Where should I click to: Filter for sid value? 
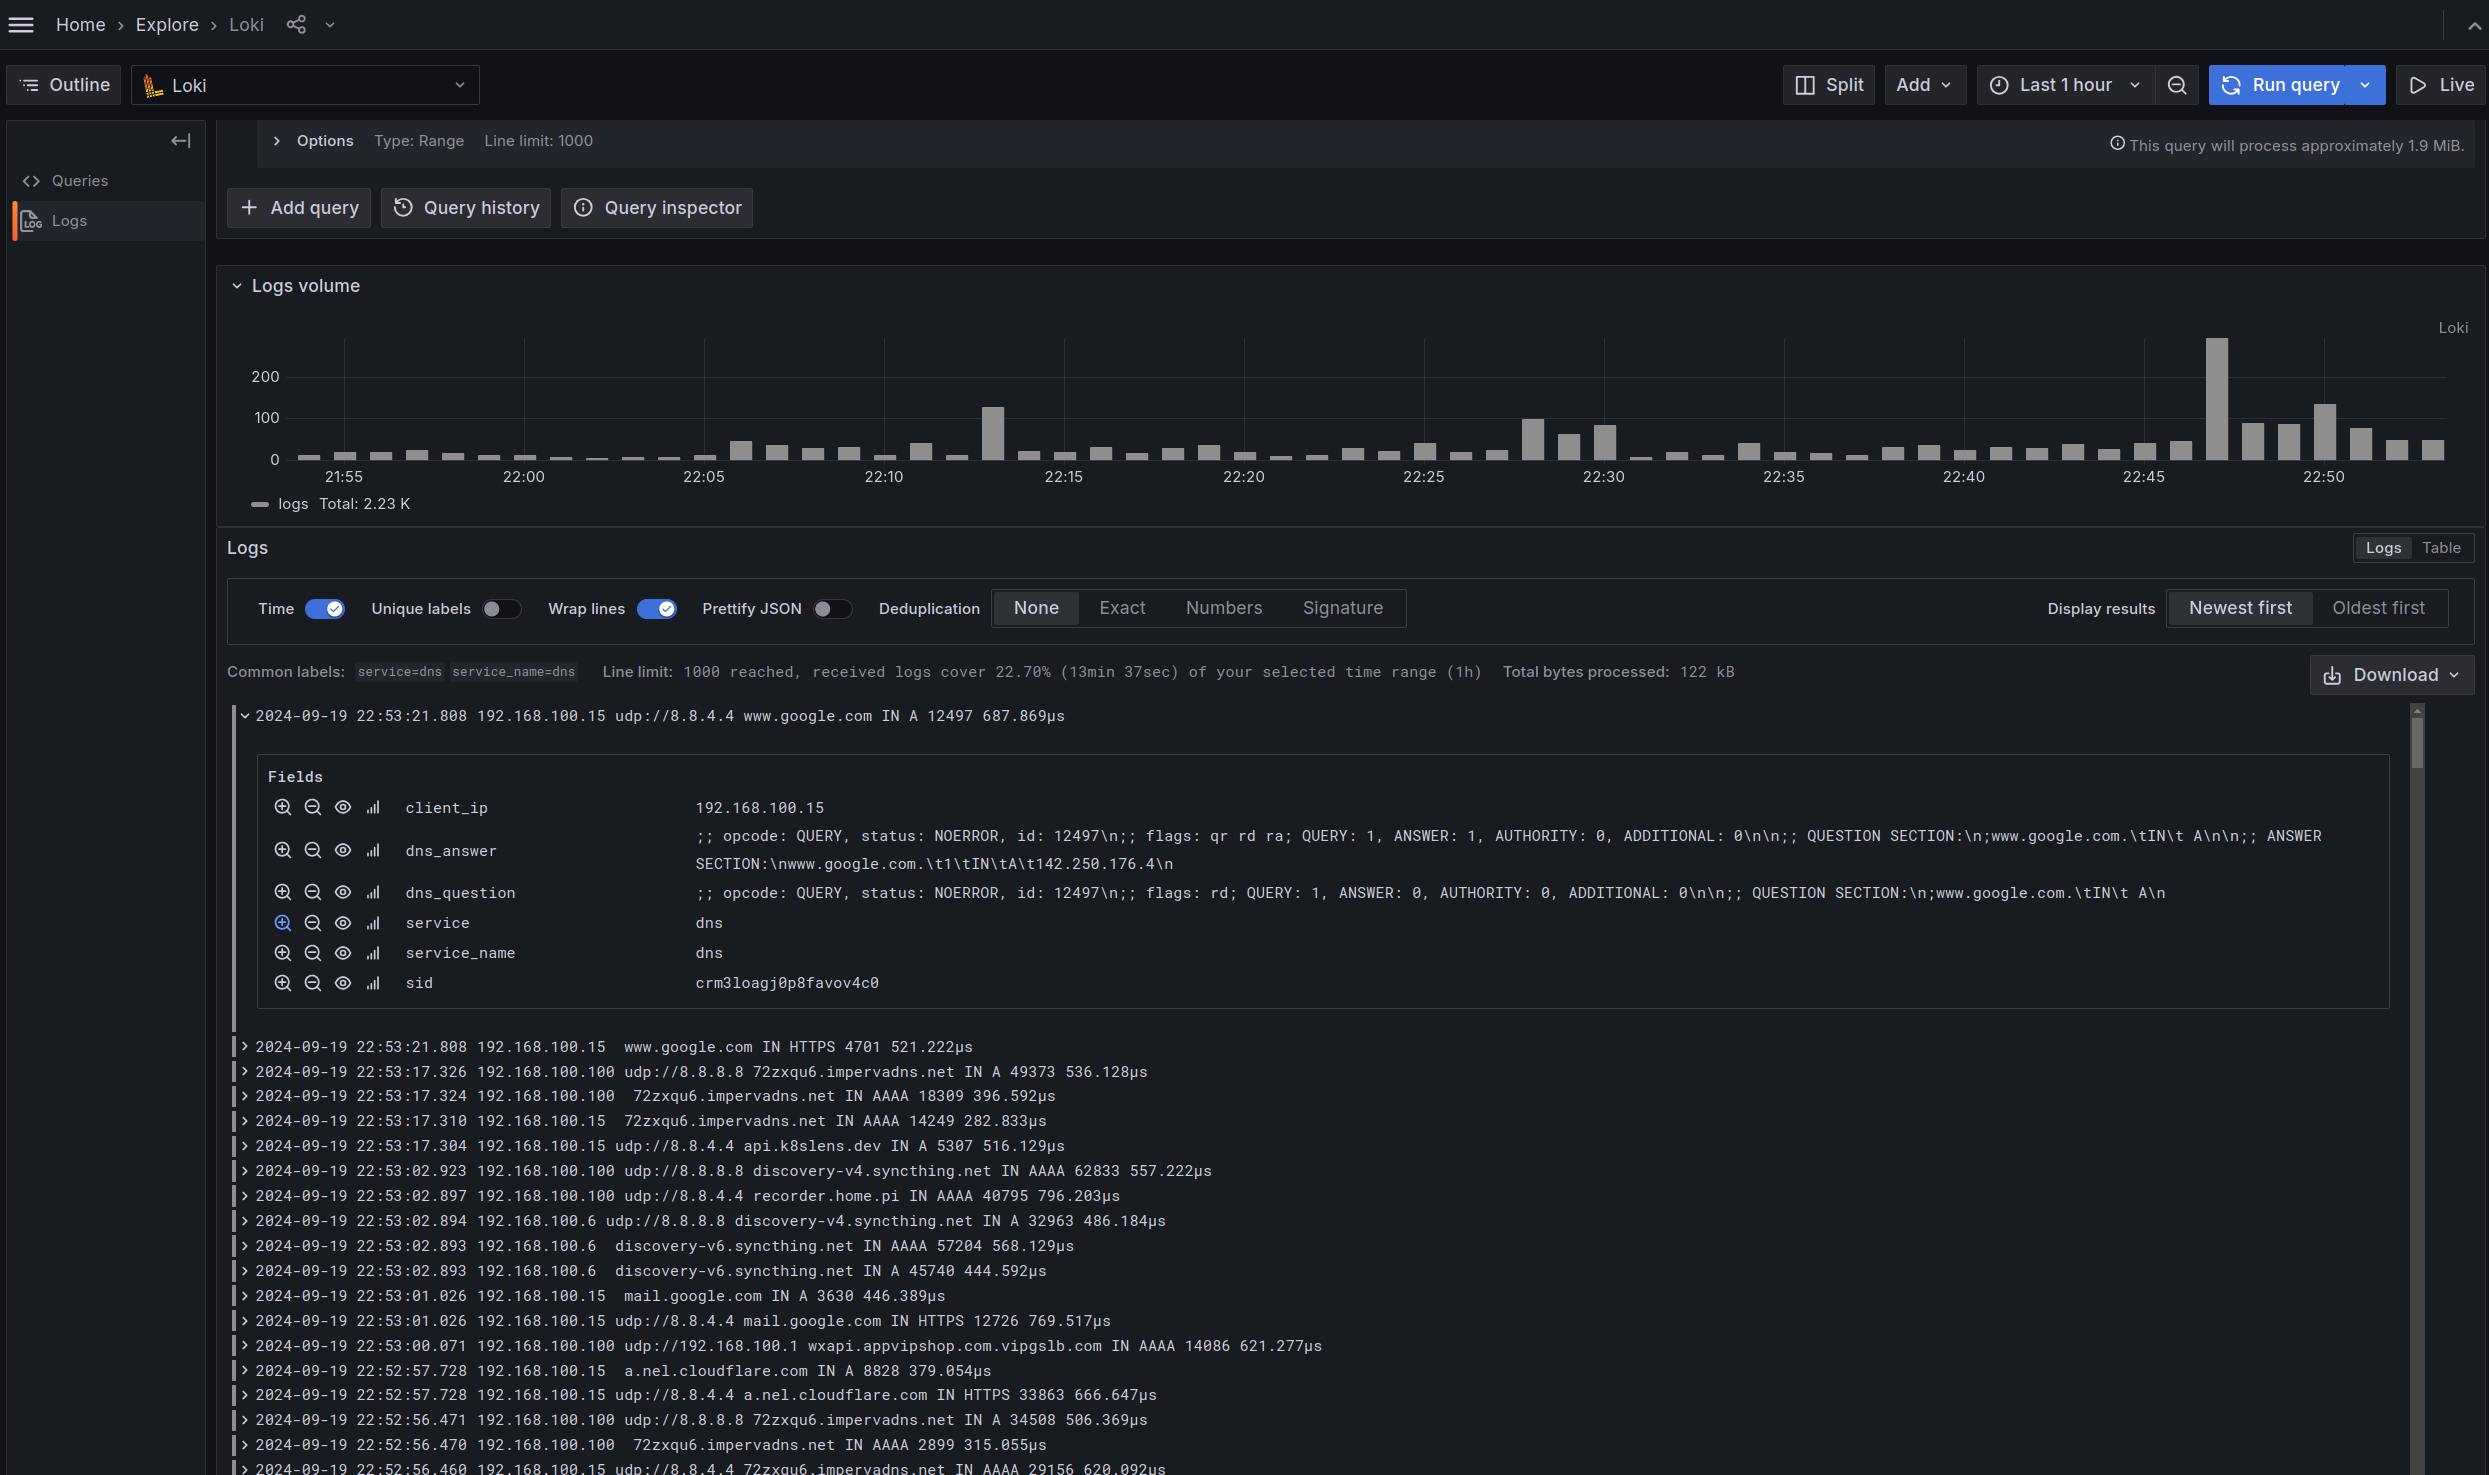click(283, 983)
